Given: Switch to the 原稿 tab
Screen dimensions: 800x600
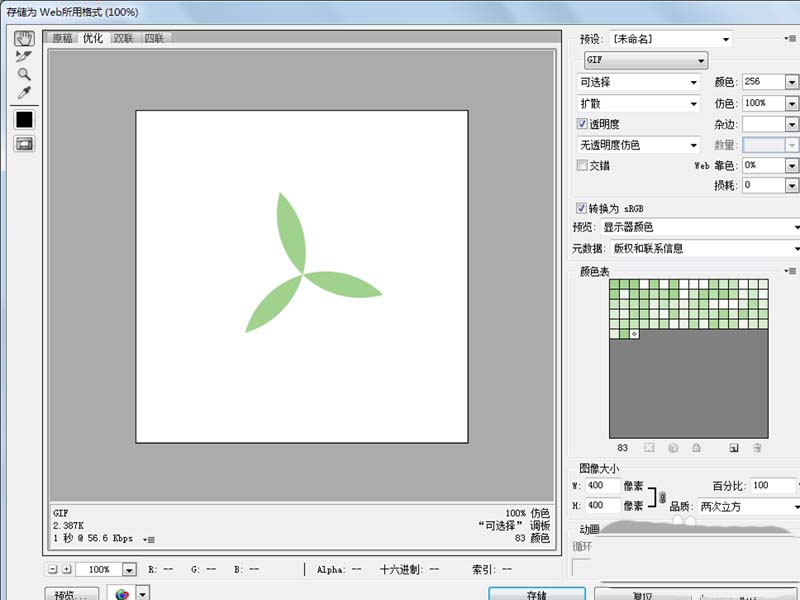Looking at the screenshot, I should (63, 38).
